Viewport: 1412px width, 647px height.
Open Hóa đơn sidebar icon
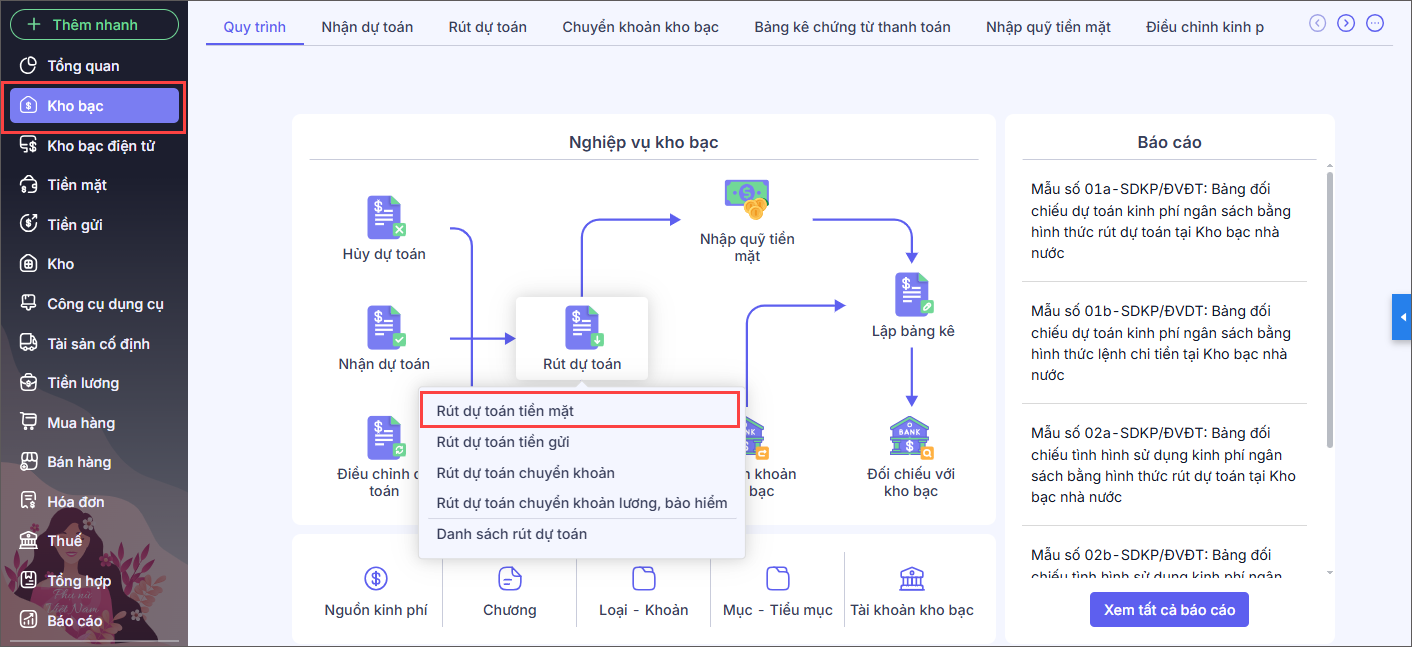tap(30, 502)
